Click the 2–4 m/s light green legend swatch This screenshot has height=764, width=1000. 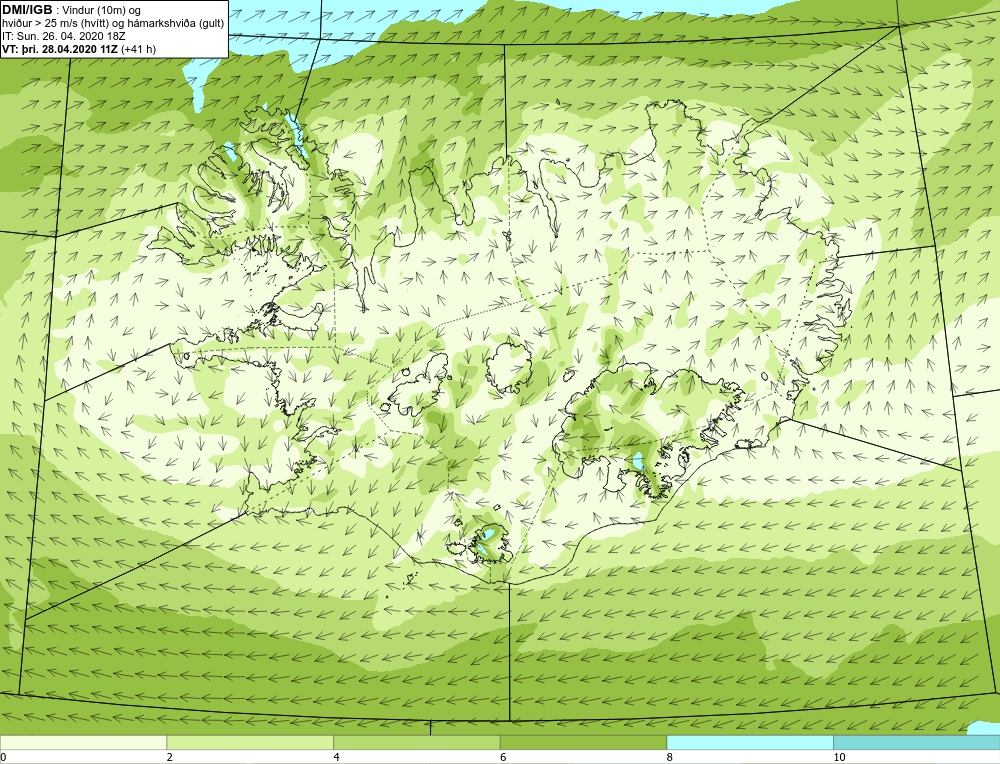click(x=250, y=743)
